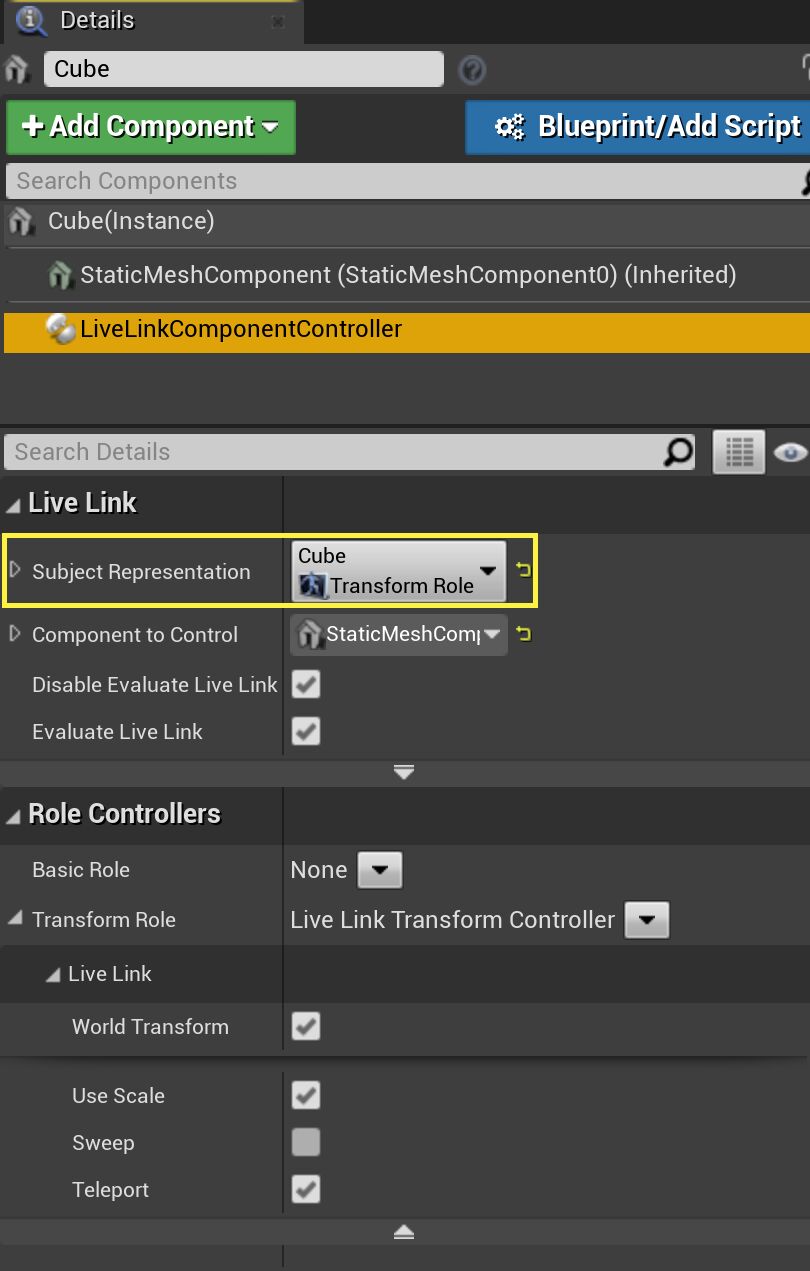Click the Add Component button

click(x=150, y=127)
